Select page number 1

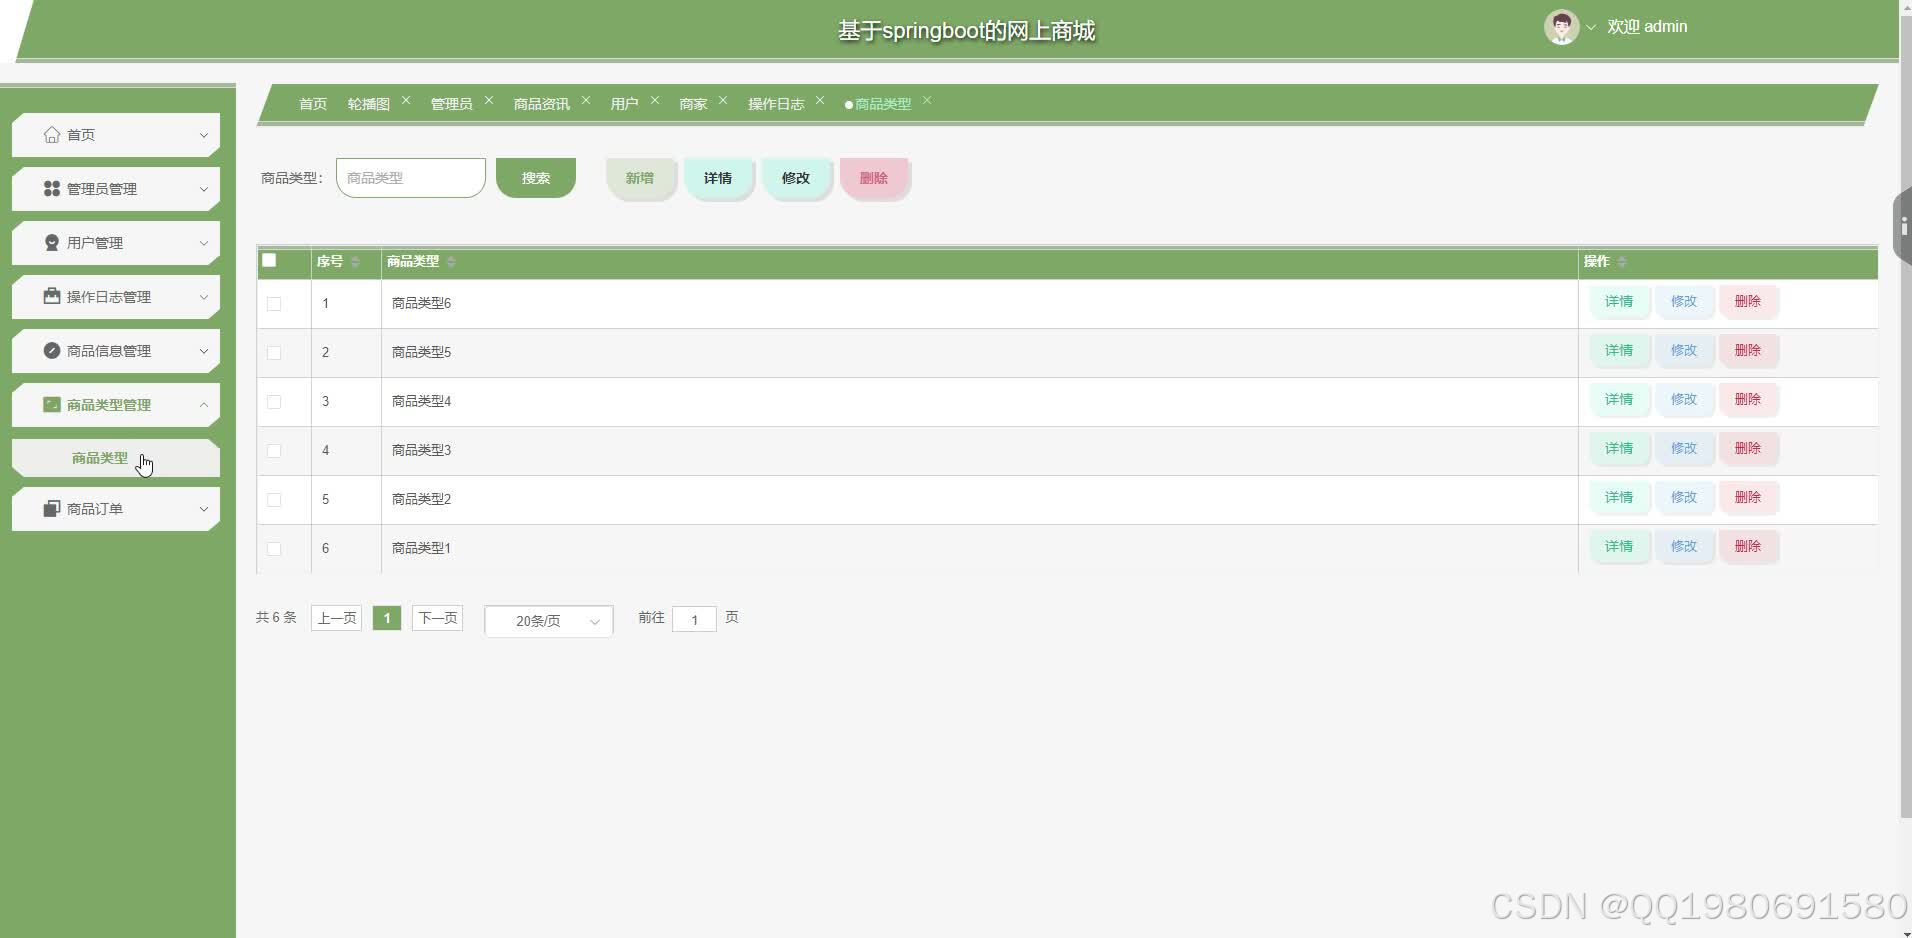point(387,618)
